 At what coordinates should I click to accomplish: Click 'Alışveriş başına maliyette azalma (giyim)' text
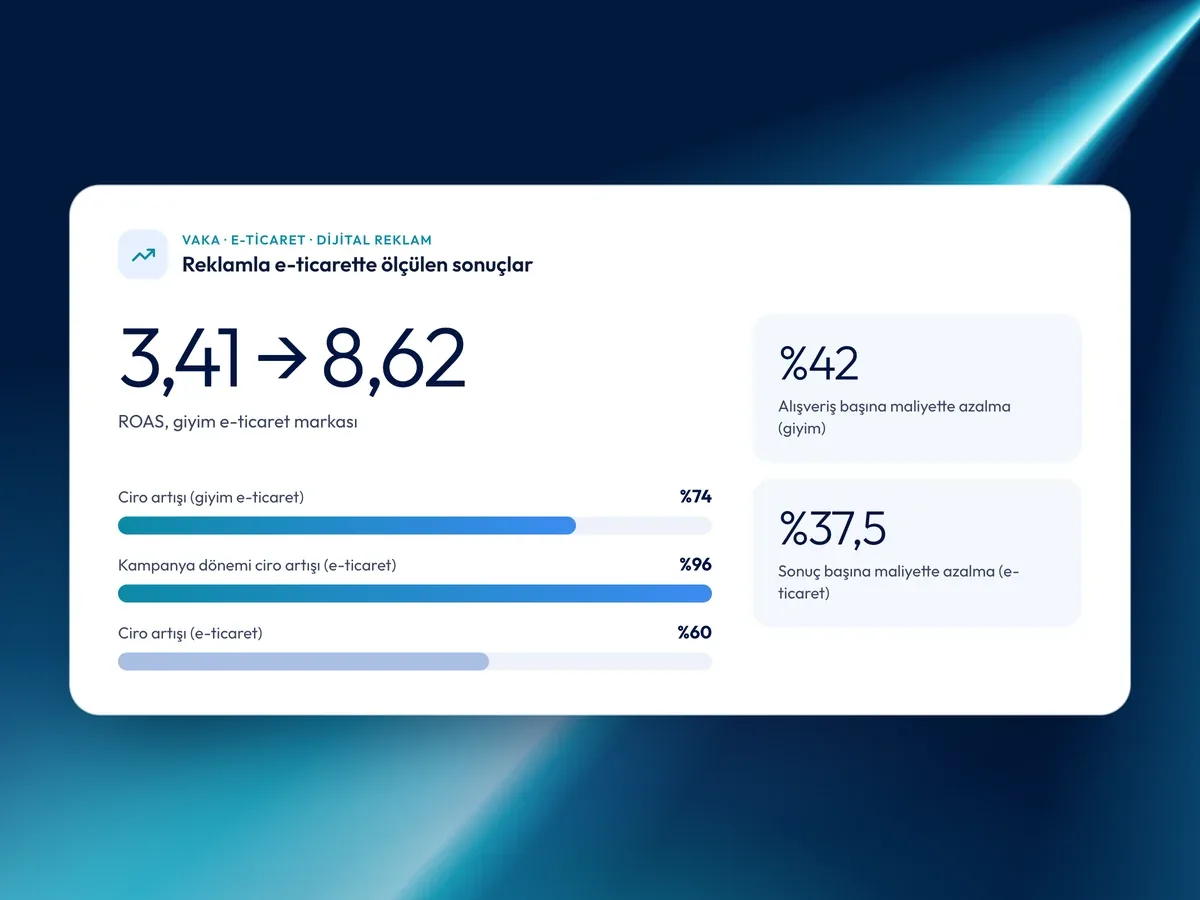pyautogui.click(x=894, y=417)
